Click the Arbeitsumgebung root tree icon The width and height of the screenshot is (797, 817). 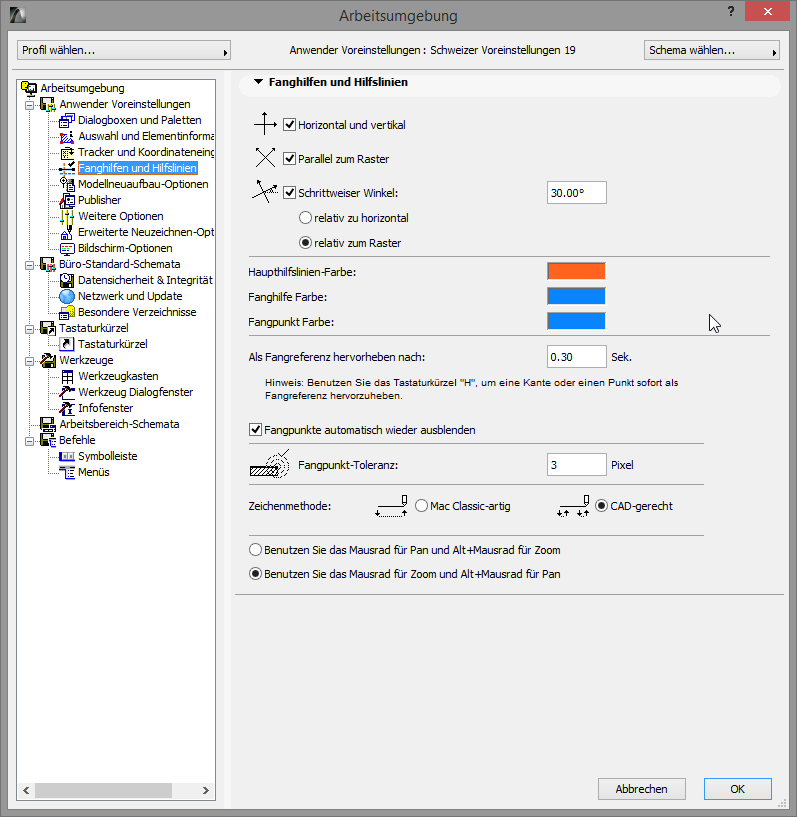(x=29, y=88)
